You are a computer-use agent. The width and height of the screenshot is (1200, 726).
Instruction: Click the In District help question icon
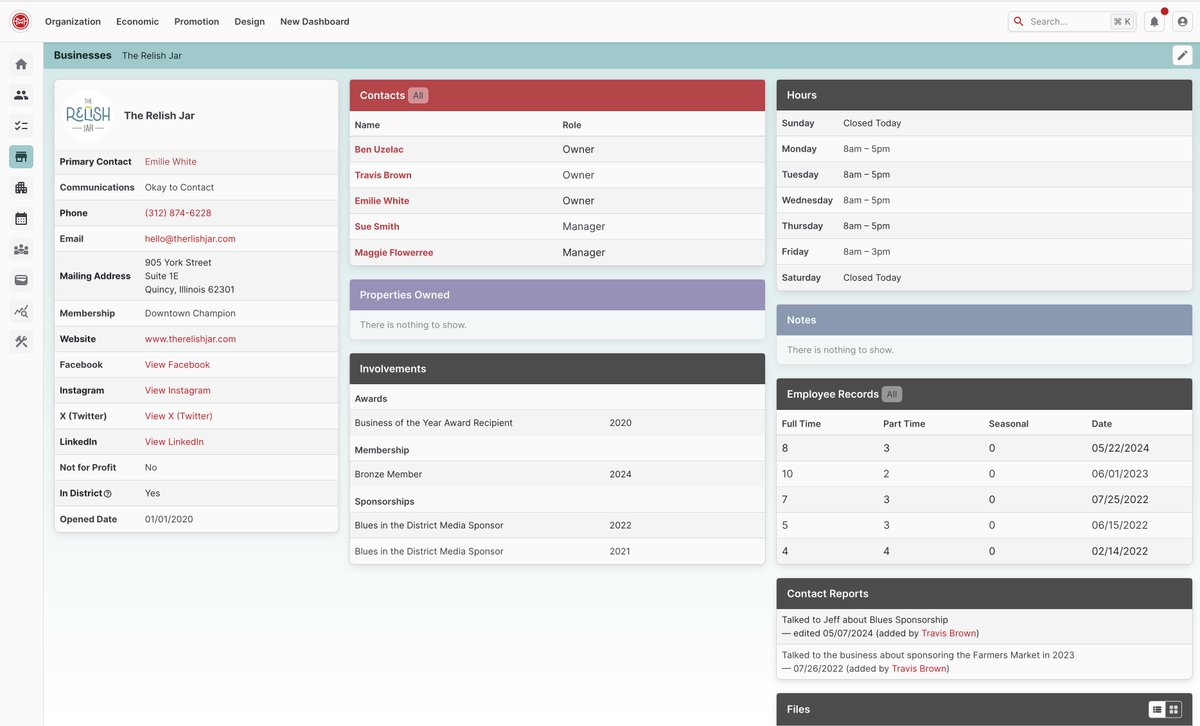pos(108,494)
